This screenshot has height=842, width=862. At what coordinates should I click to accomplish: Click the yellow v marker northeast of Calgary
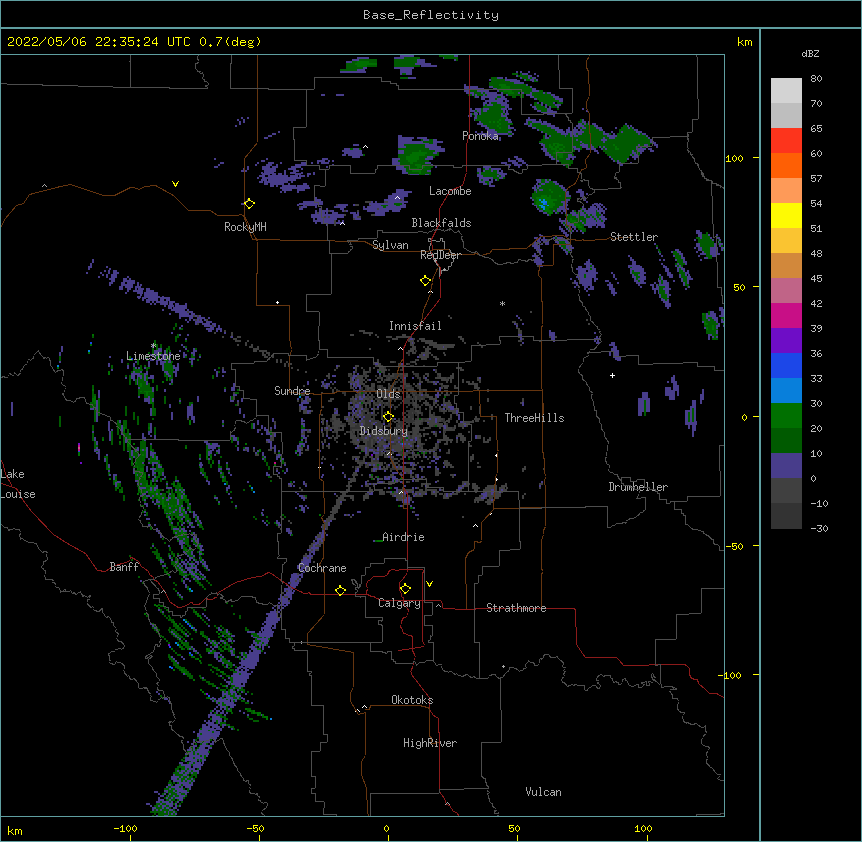[x=429, y=584]
